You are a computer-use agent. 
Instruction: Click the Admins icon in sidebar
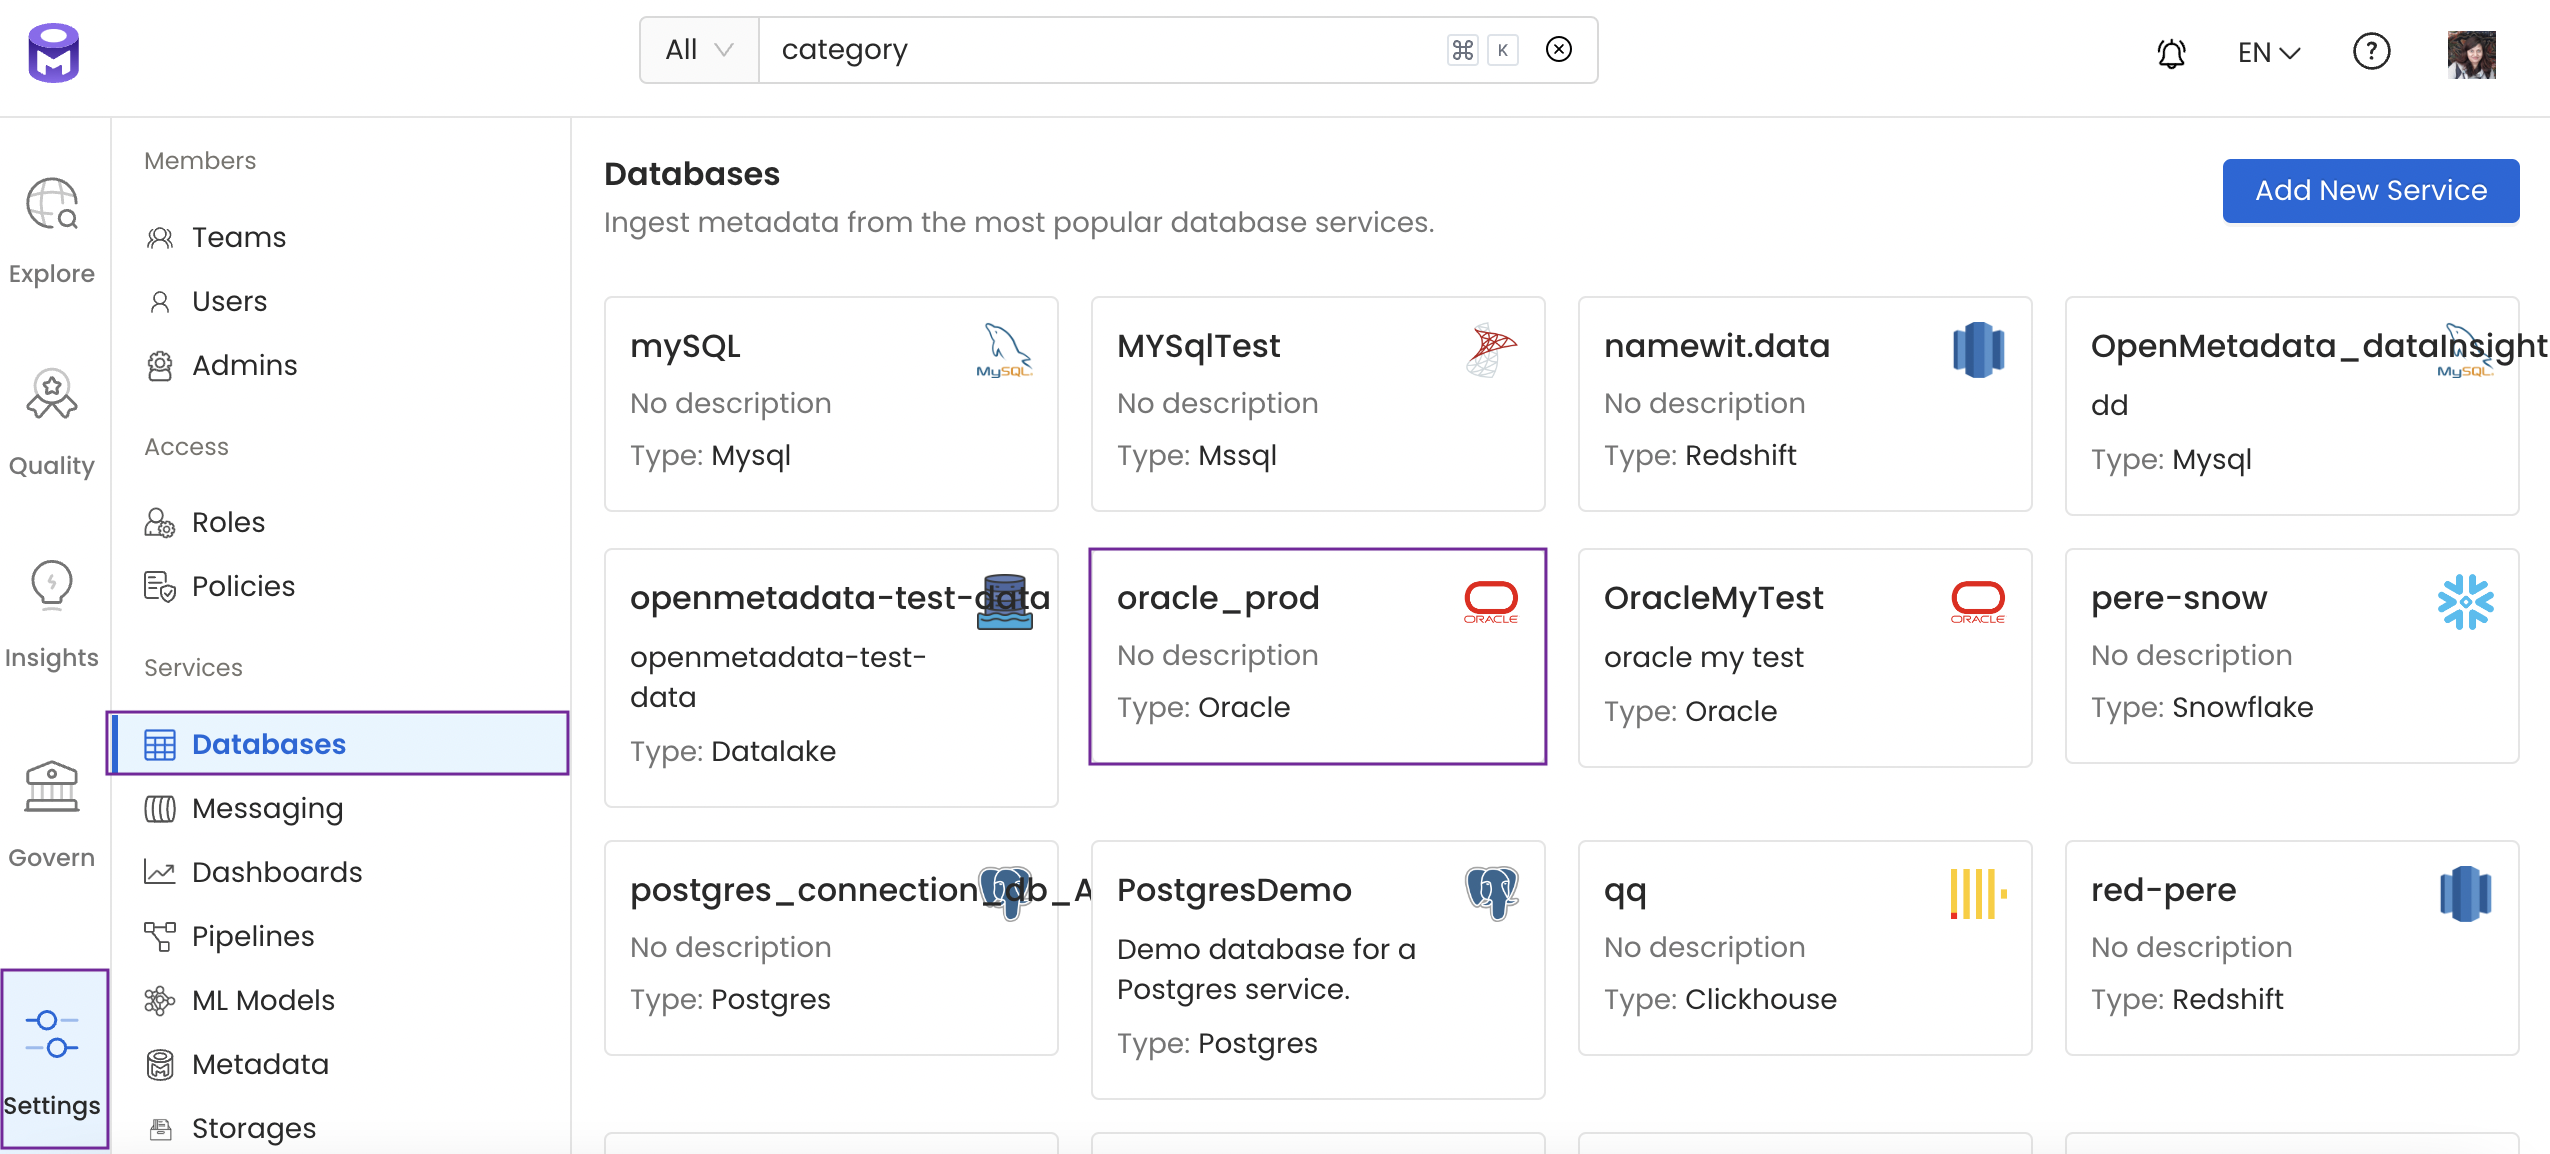tap(160, 365)
